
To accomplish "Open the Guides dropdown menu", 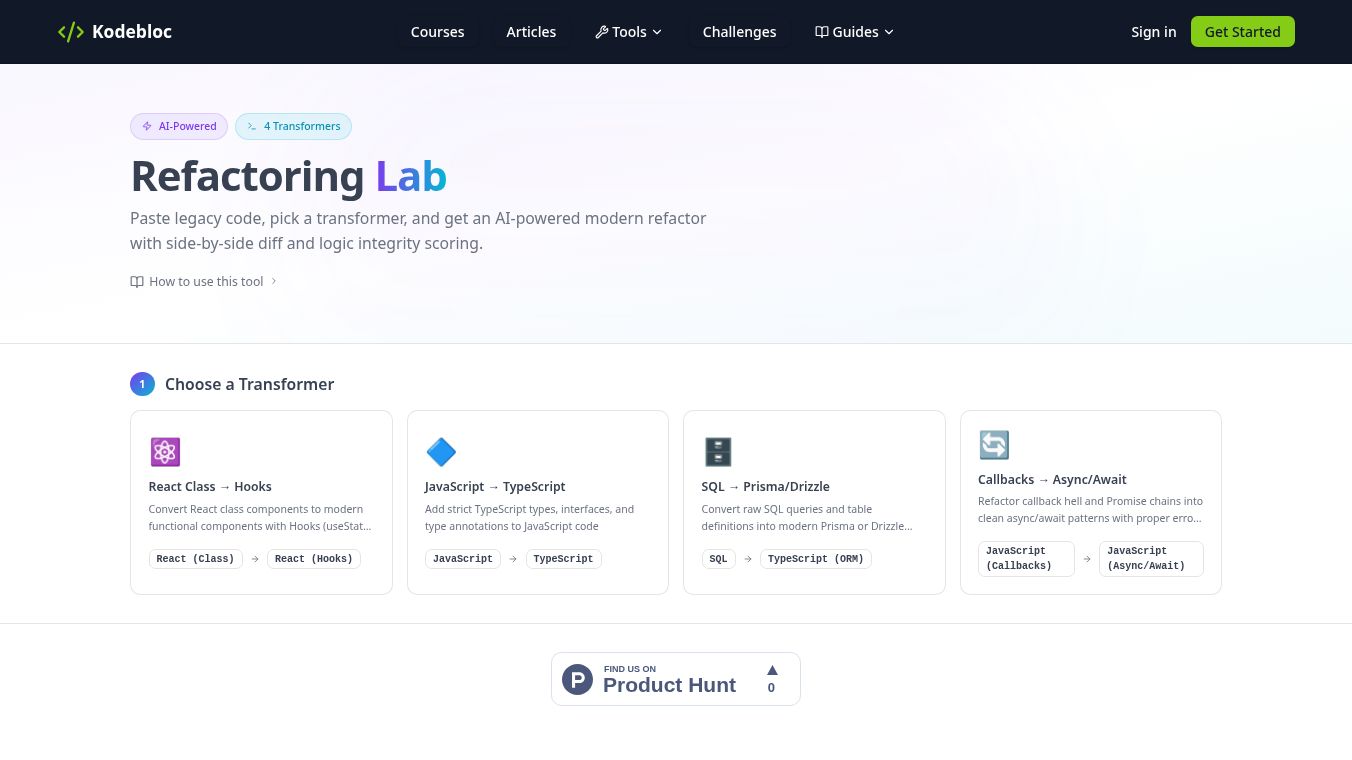I will pyautogui.click(x=854, y=32).
